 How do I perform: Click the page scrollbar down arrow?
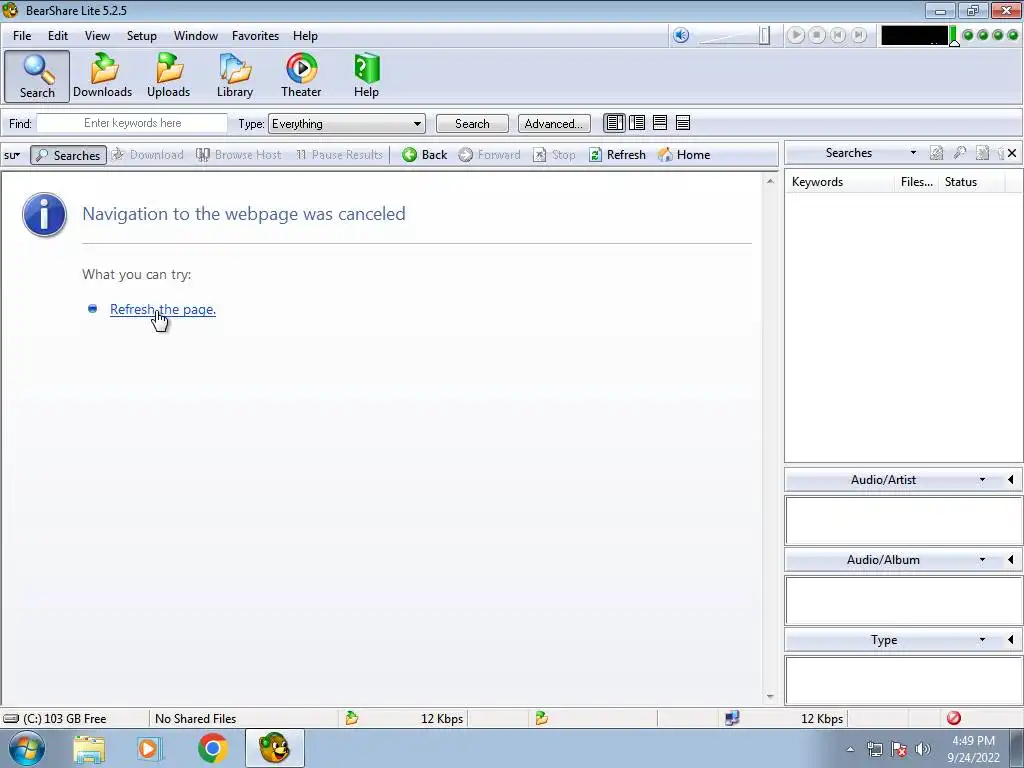point(770,696)
